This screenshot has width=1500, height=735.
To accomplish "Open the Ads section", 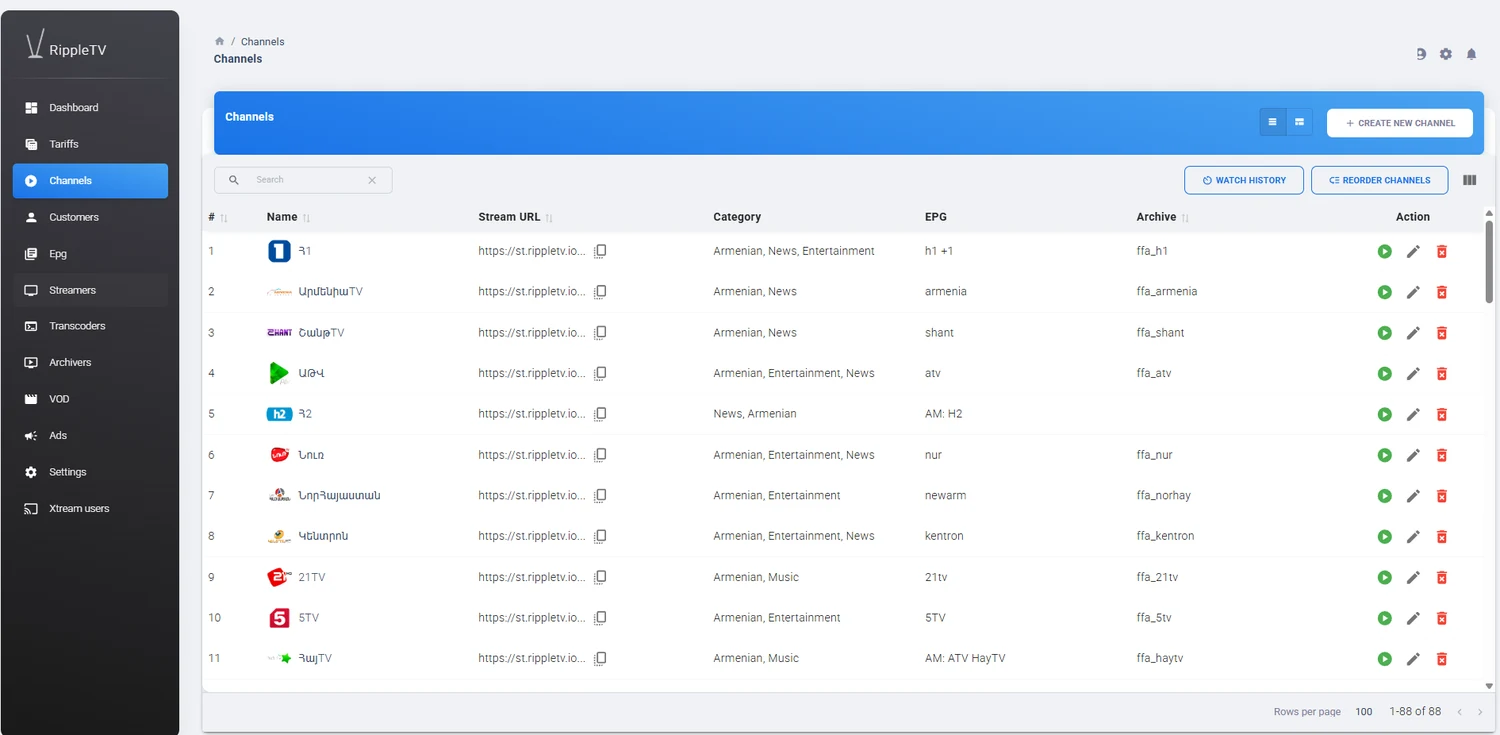I will click(90, 435).
